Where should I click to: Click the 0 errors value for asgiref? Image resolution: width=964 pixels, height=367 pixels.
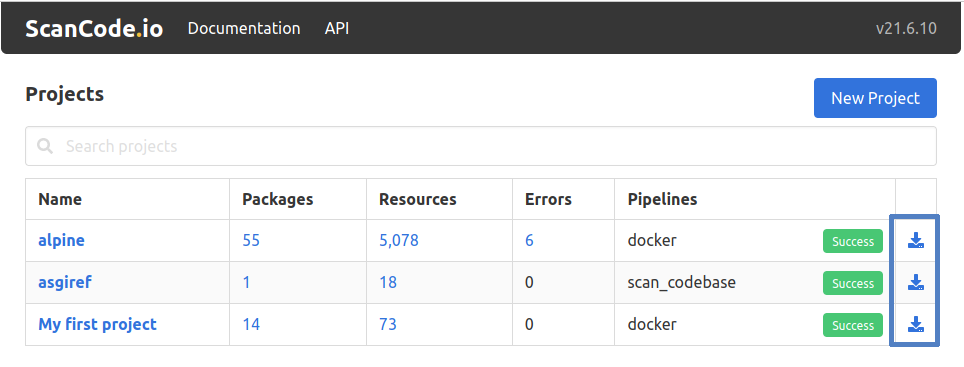point(529,283)
